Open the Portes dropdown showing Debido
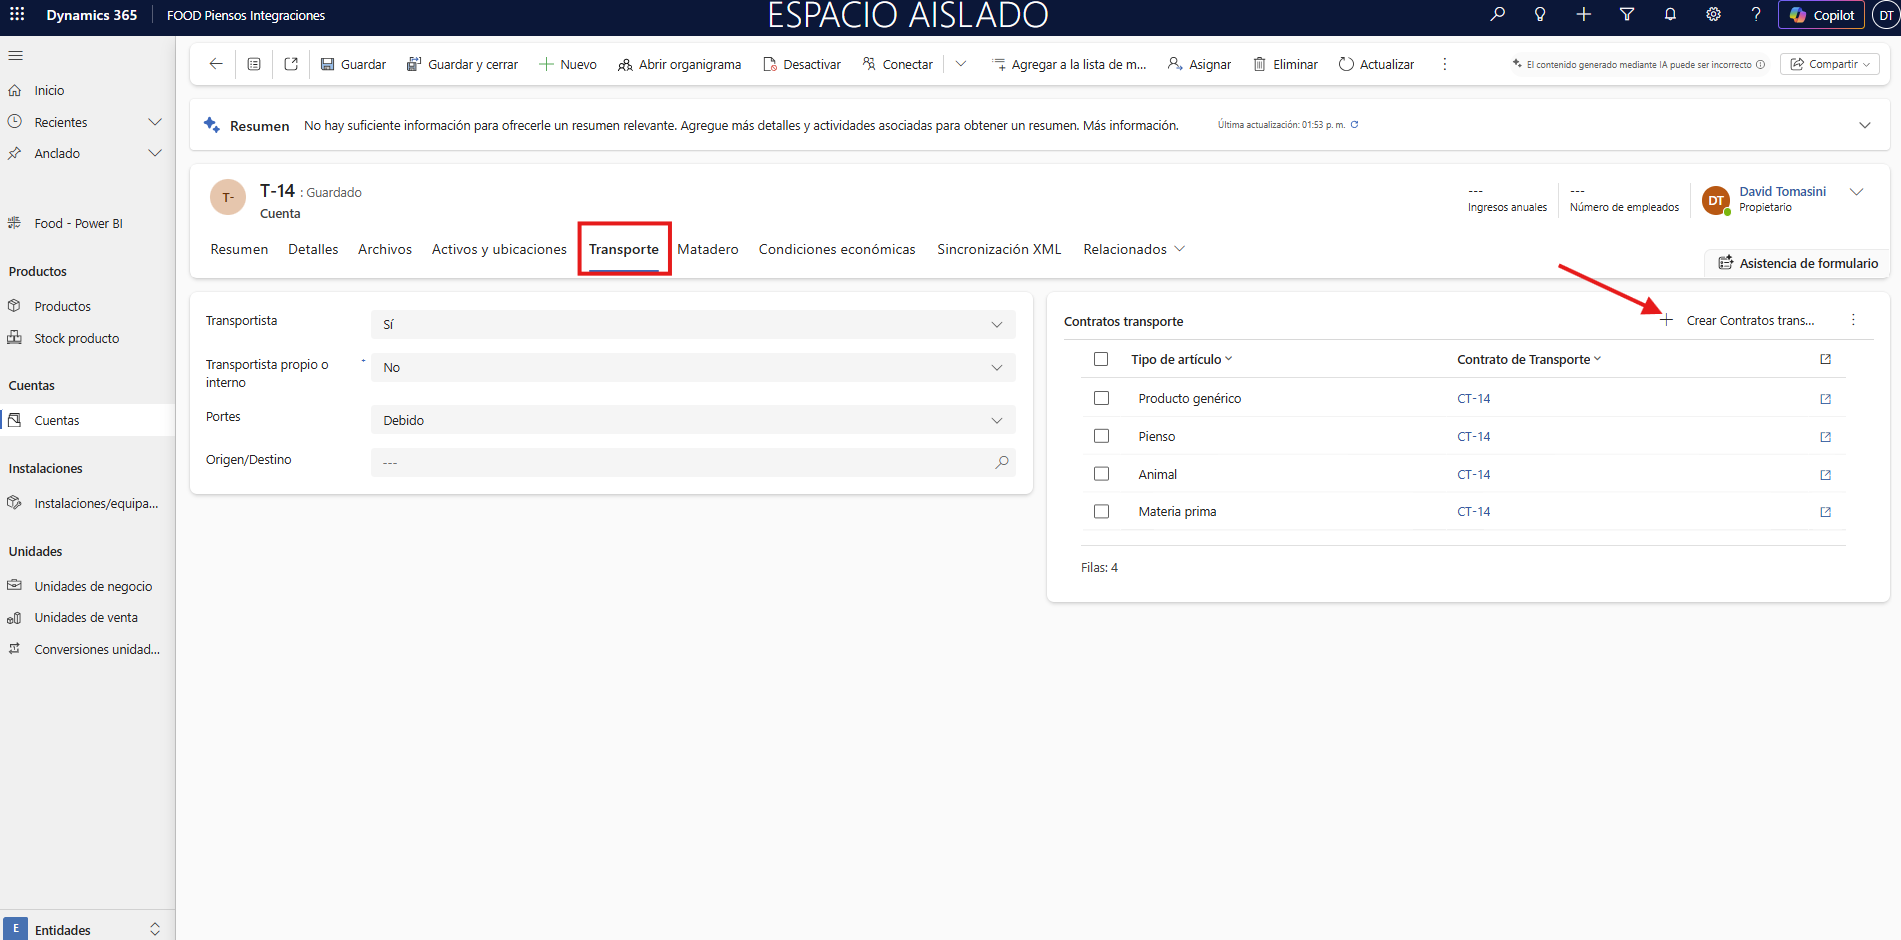The image size is (1901, 940). click(x=692, y=420)
